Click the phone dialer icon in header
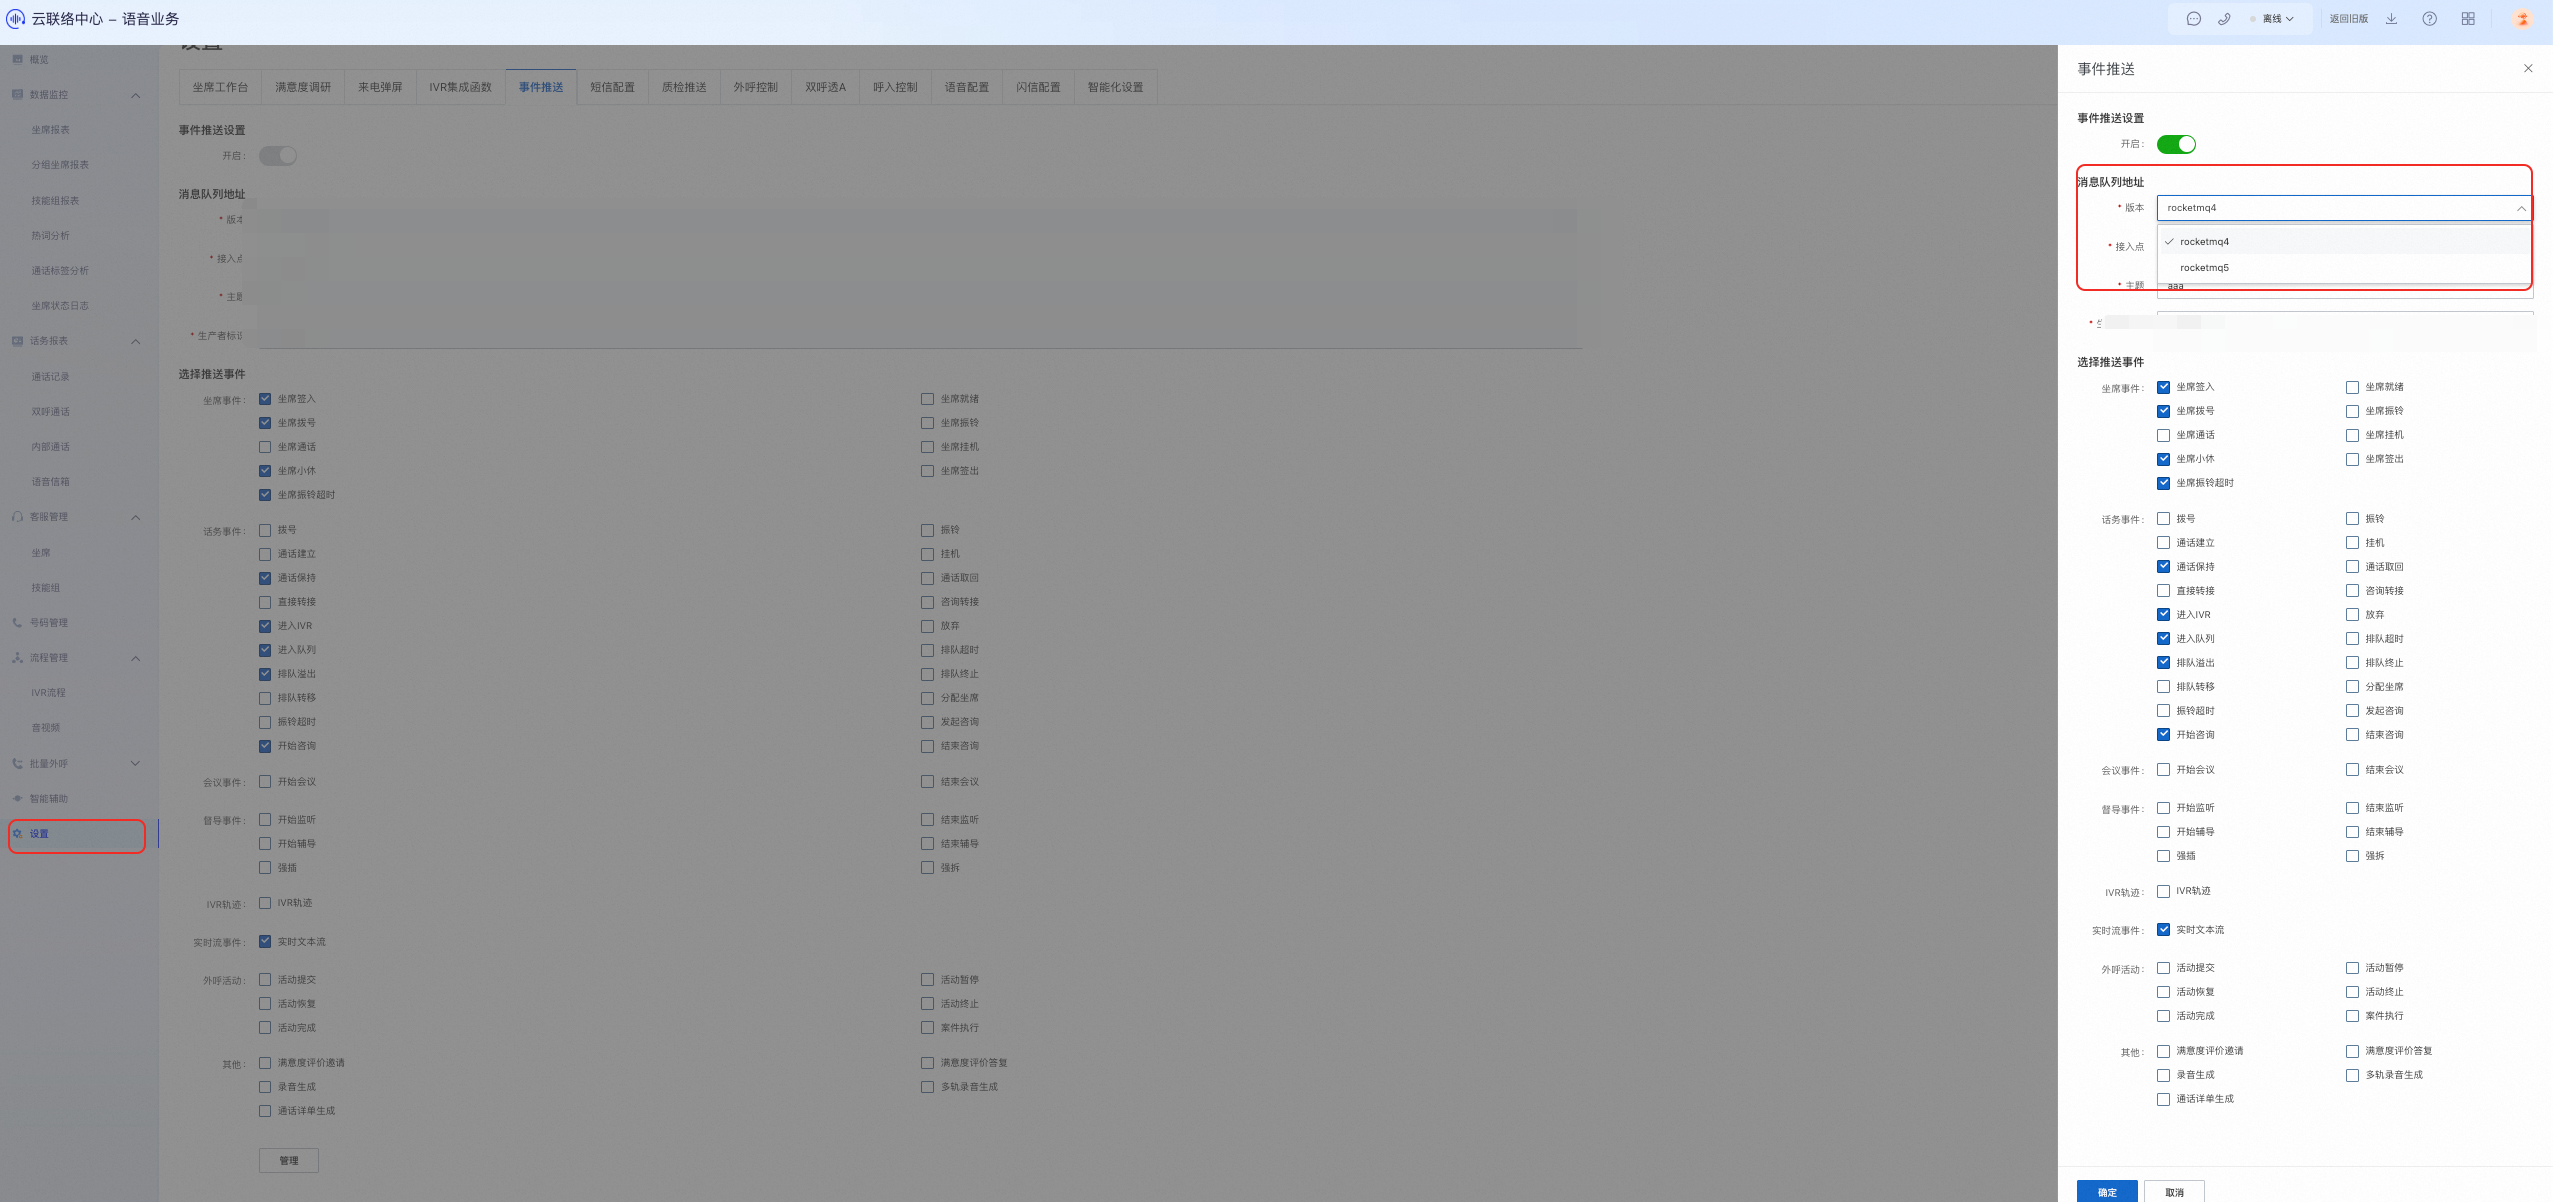 [x=2224, y=19]
